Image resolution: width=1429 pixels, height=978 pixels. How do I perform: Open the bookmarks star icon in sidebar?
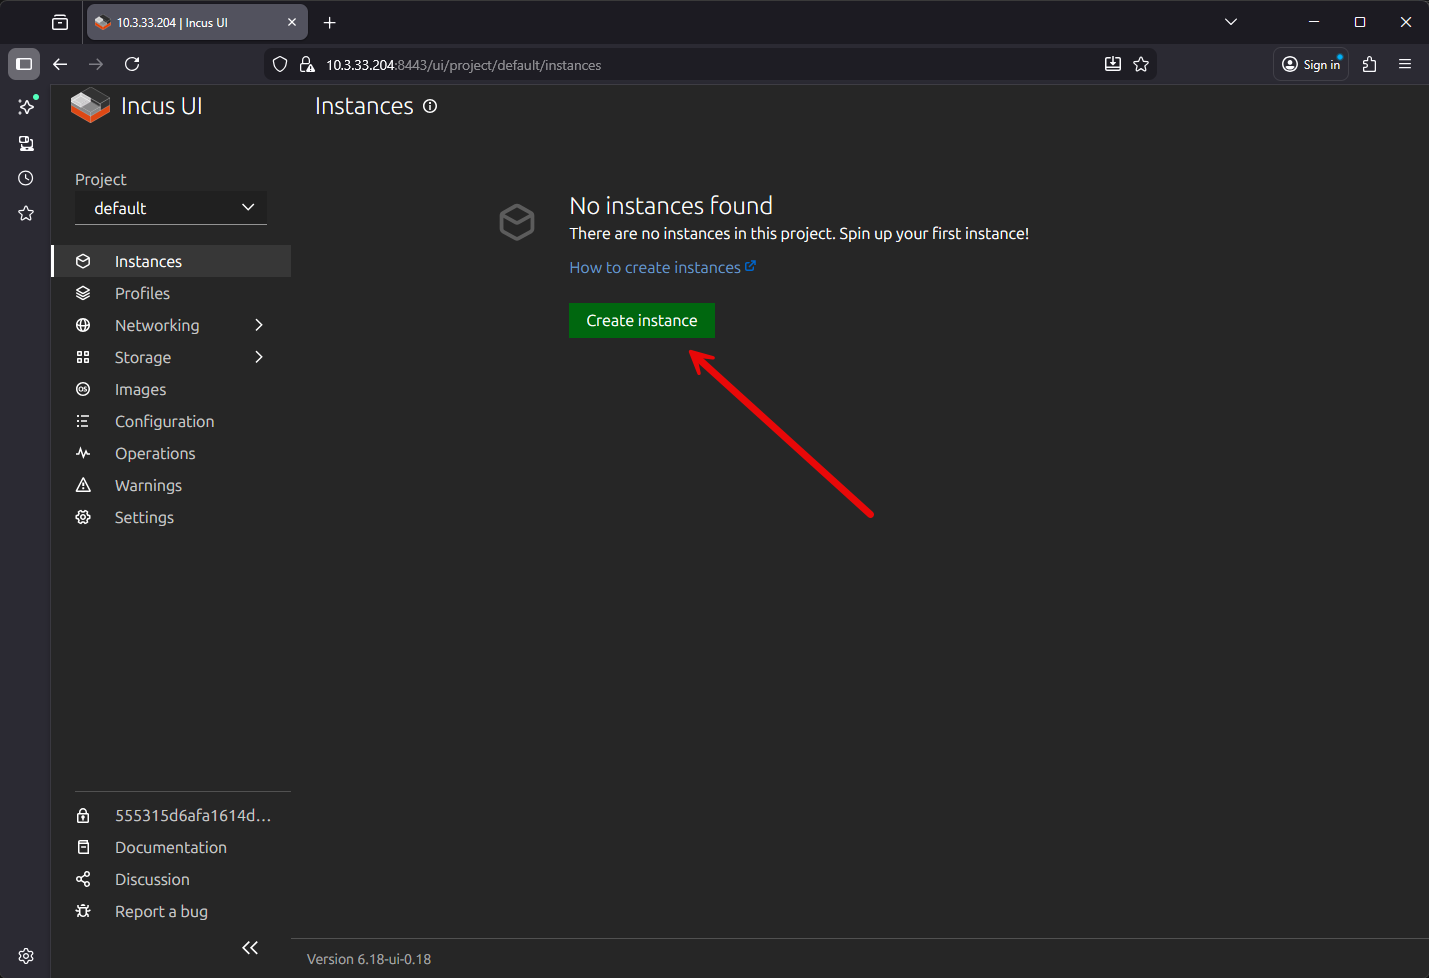[26, 213]
